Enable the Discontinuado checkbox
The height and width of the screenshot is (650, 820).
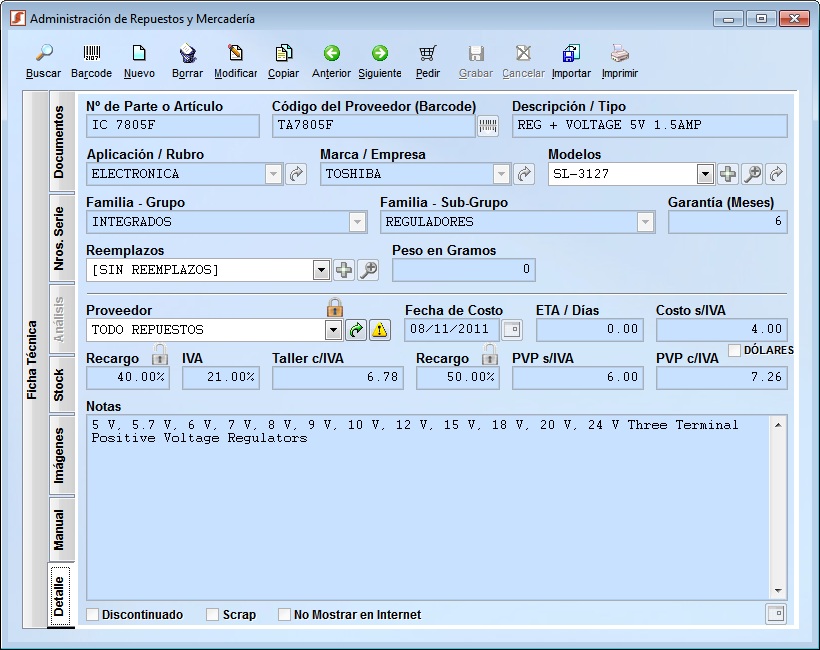point(93,615)
